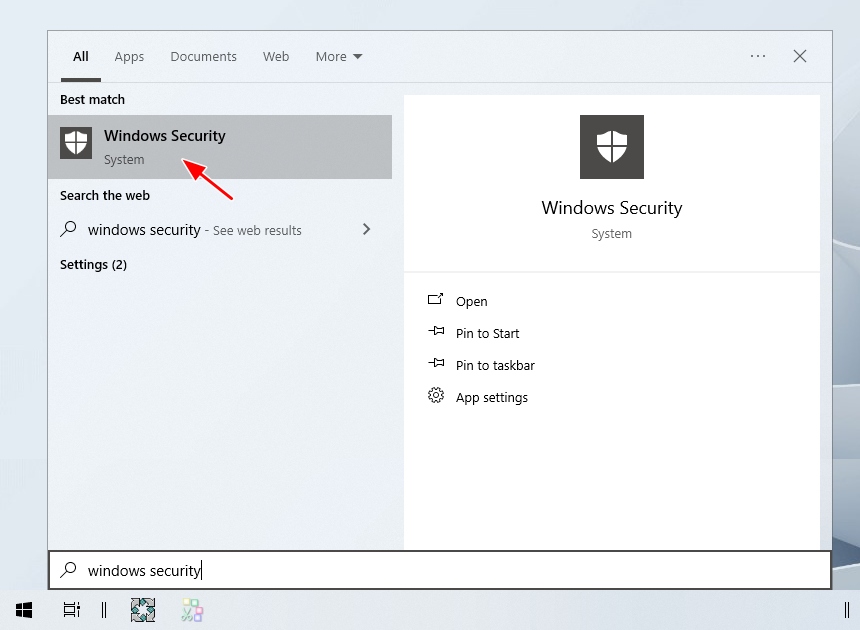860x630 pixels.
Task: Select the Web search filter tab
Action: 276,57
